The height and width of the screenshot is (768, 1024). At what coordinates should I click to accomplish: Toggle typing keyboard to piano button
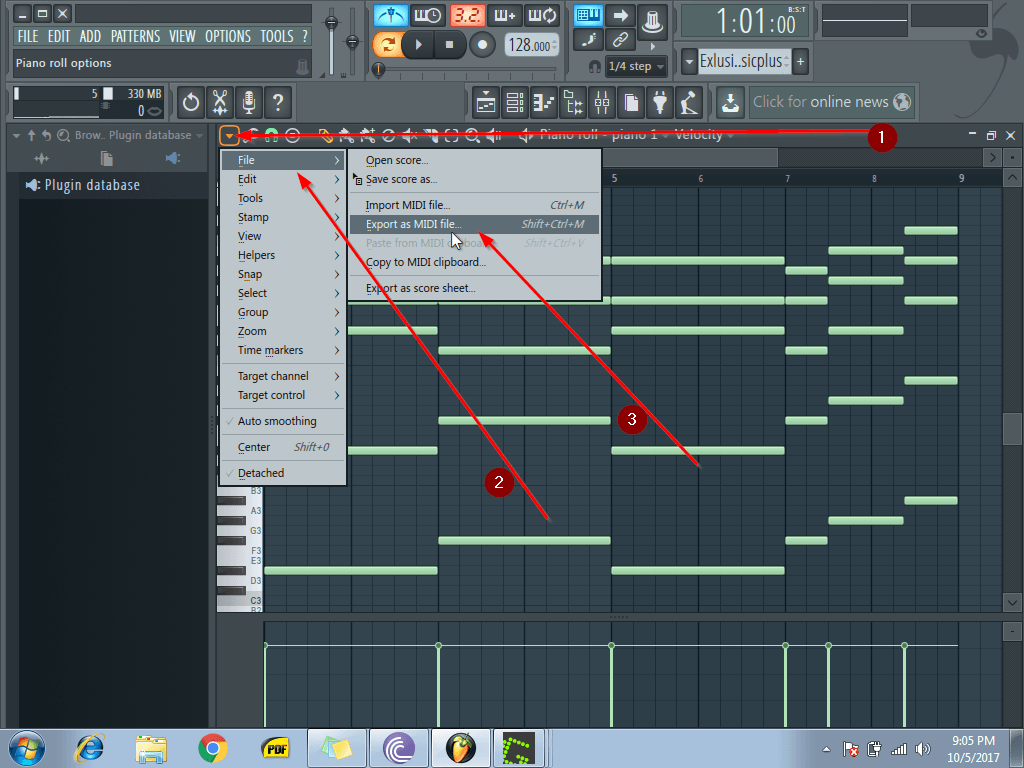point(588,15)
